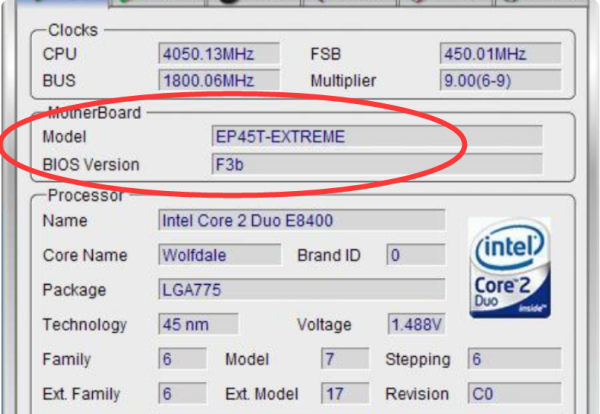
Task: Click the Revision label
Action: 417,394
